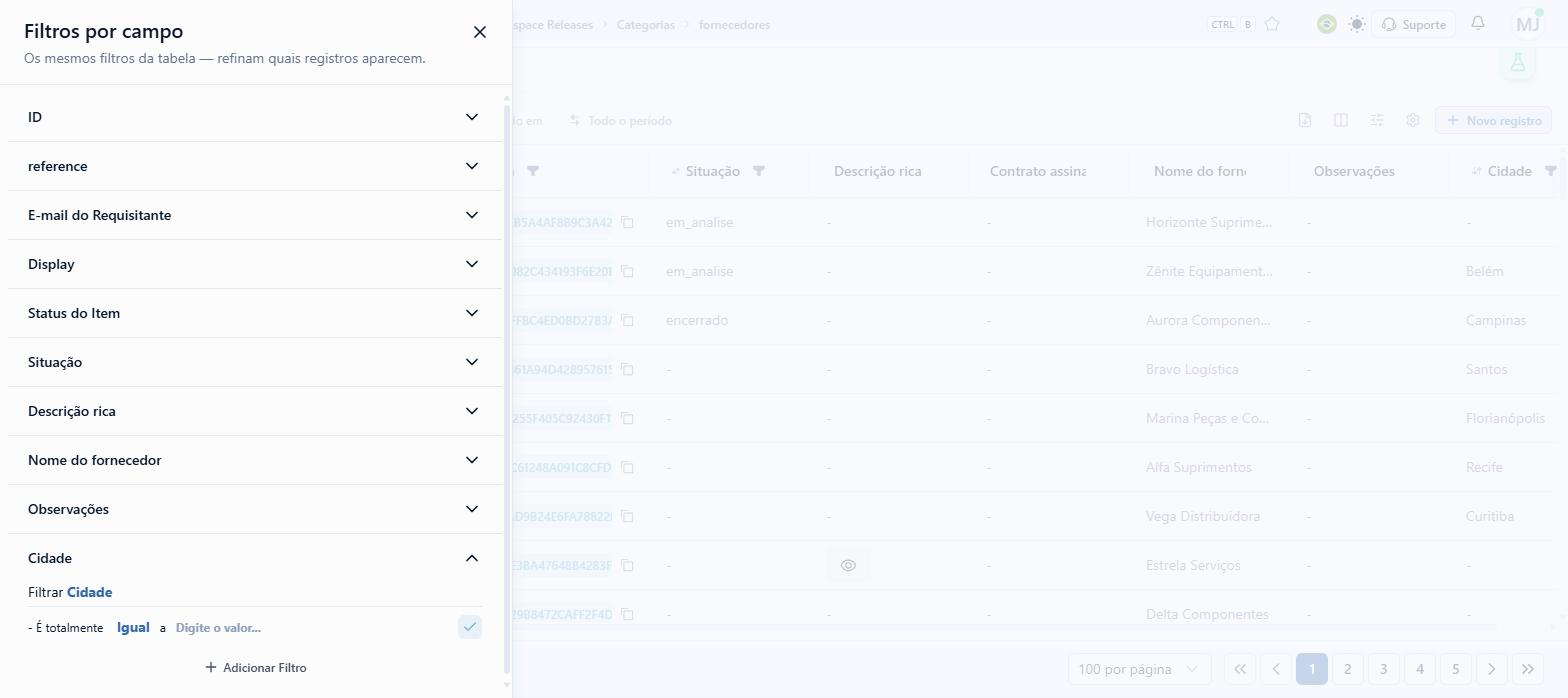Open table settings gear icon
Viewport: 1568px width, 698px height.
1413,120
